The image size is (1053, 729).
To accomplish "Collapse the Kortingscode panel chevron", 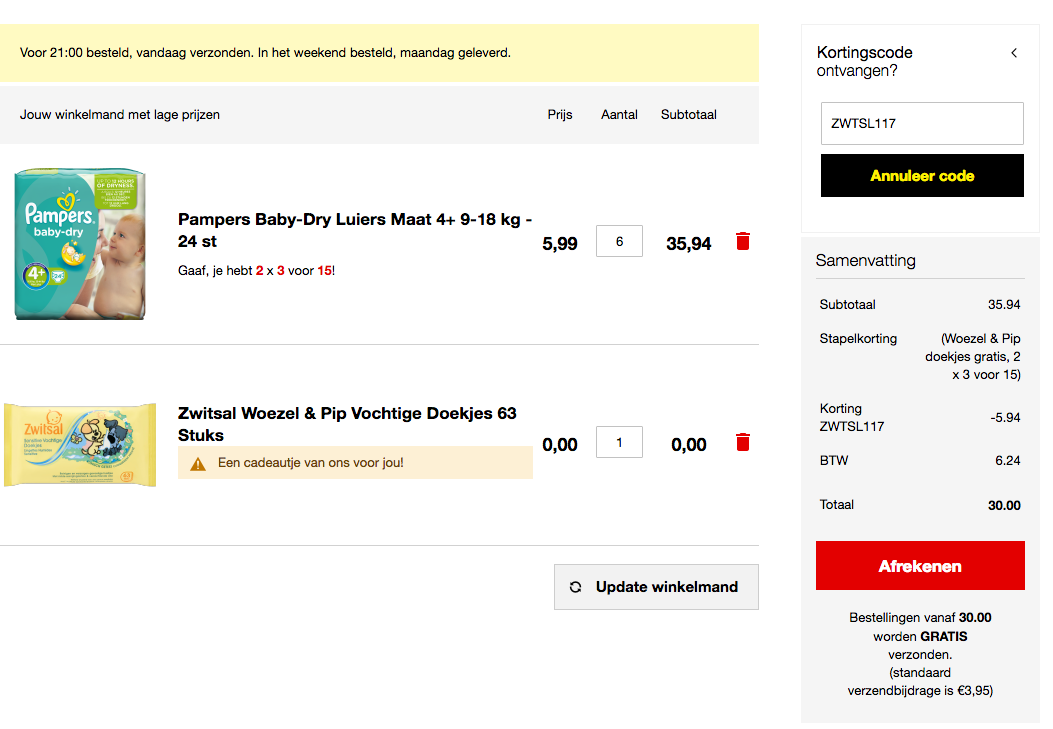I will [1013, 53].
